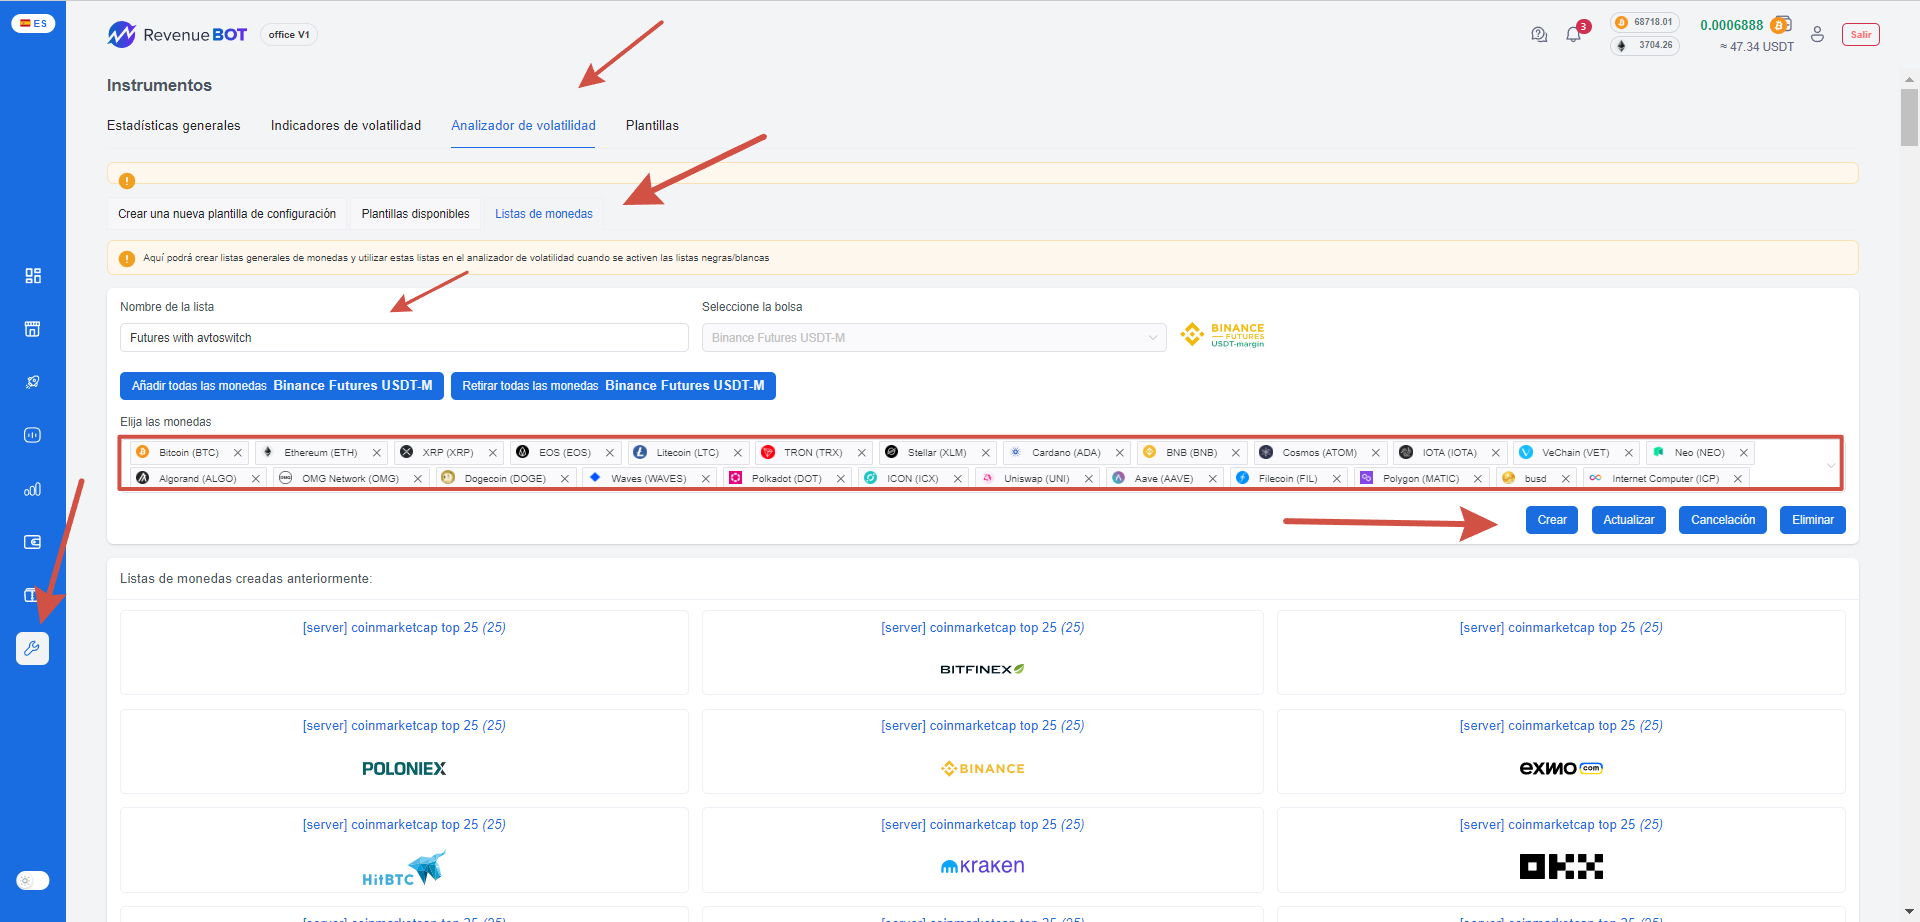
Task: Click the 0.0006888 balance value
Action: coord(1732,25)
